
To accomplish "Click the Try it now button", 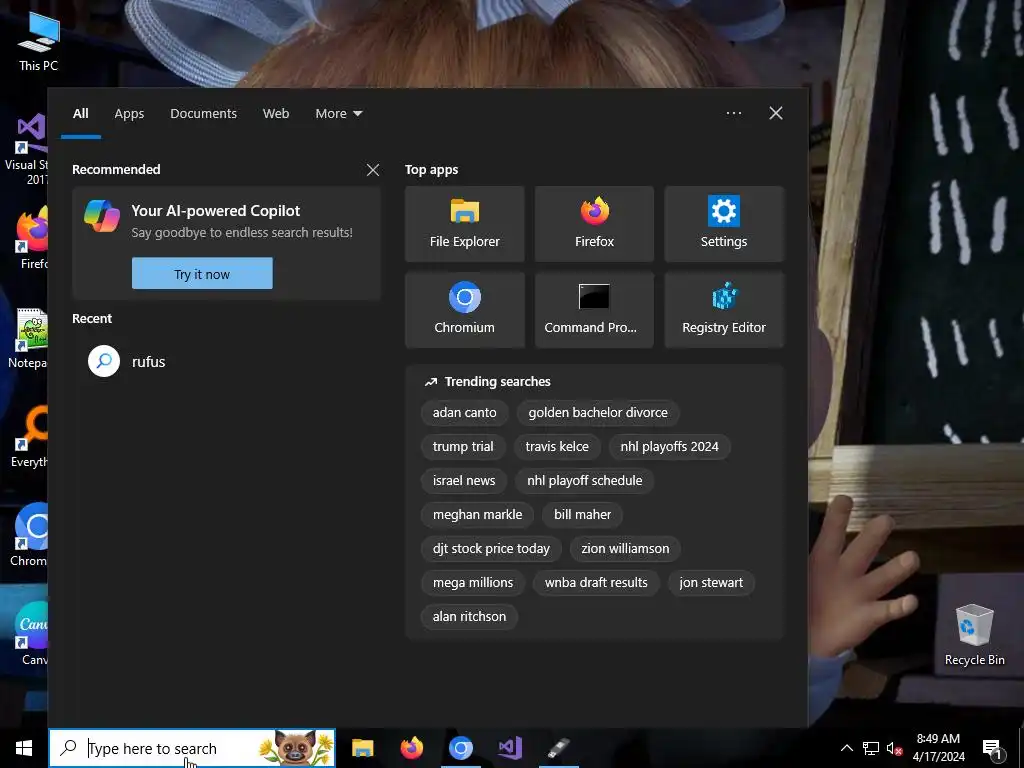I will tap(202, 274).
